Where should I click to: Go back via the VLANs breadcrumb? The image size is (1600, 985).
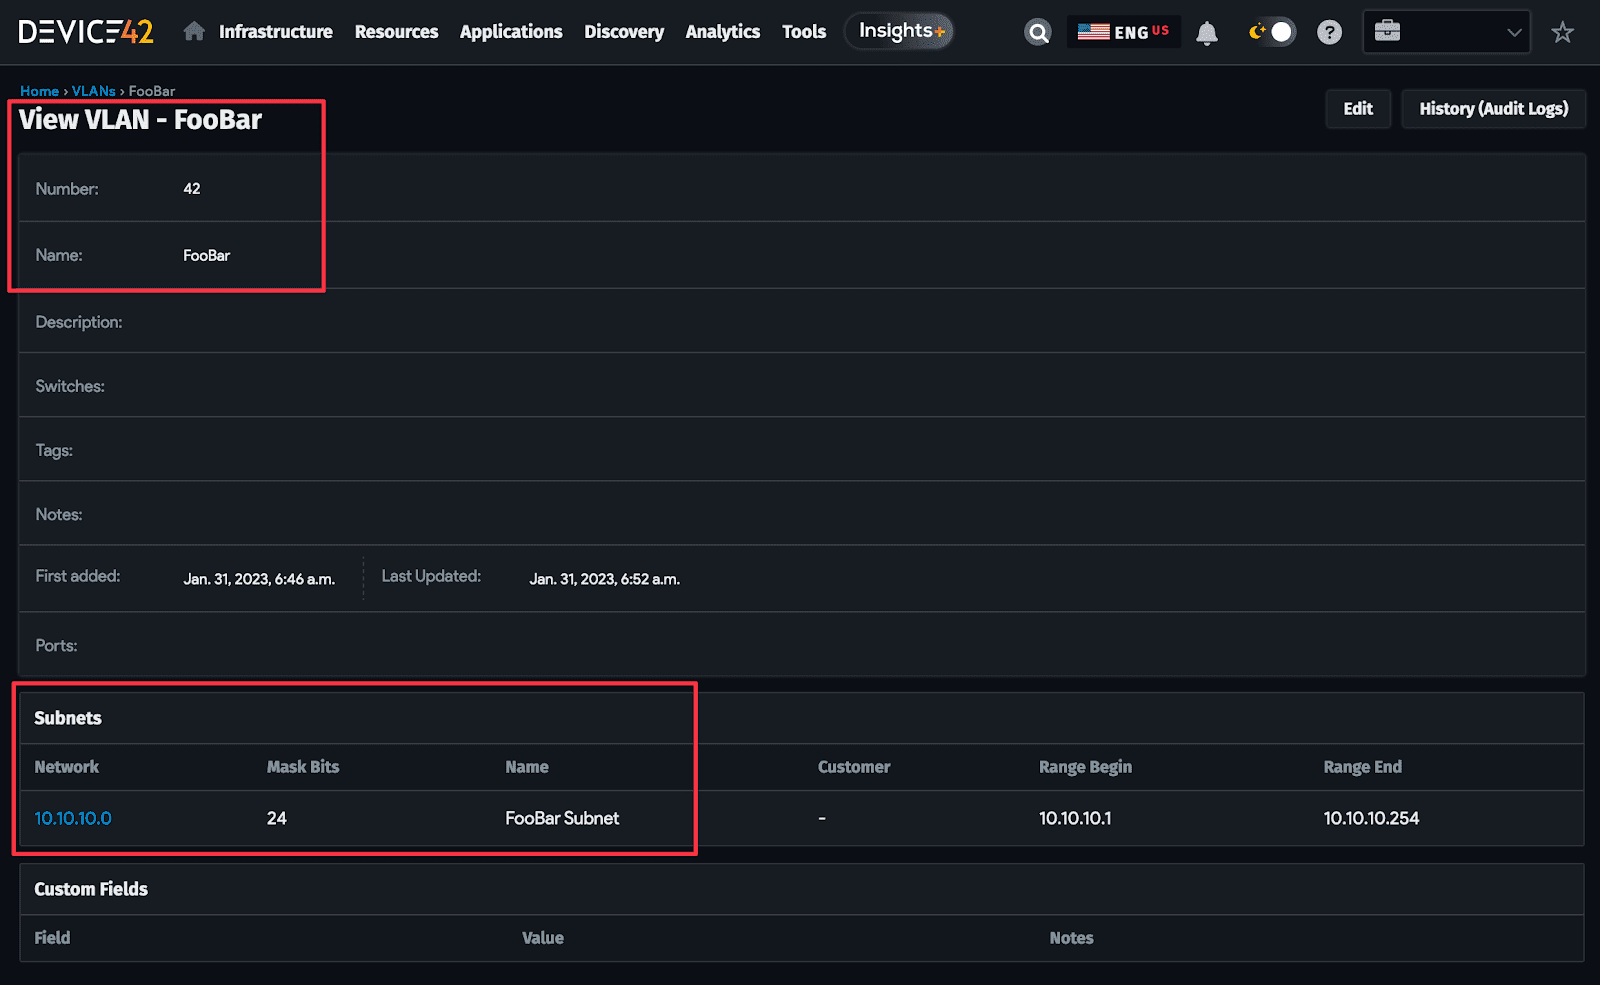(93, 90)
